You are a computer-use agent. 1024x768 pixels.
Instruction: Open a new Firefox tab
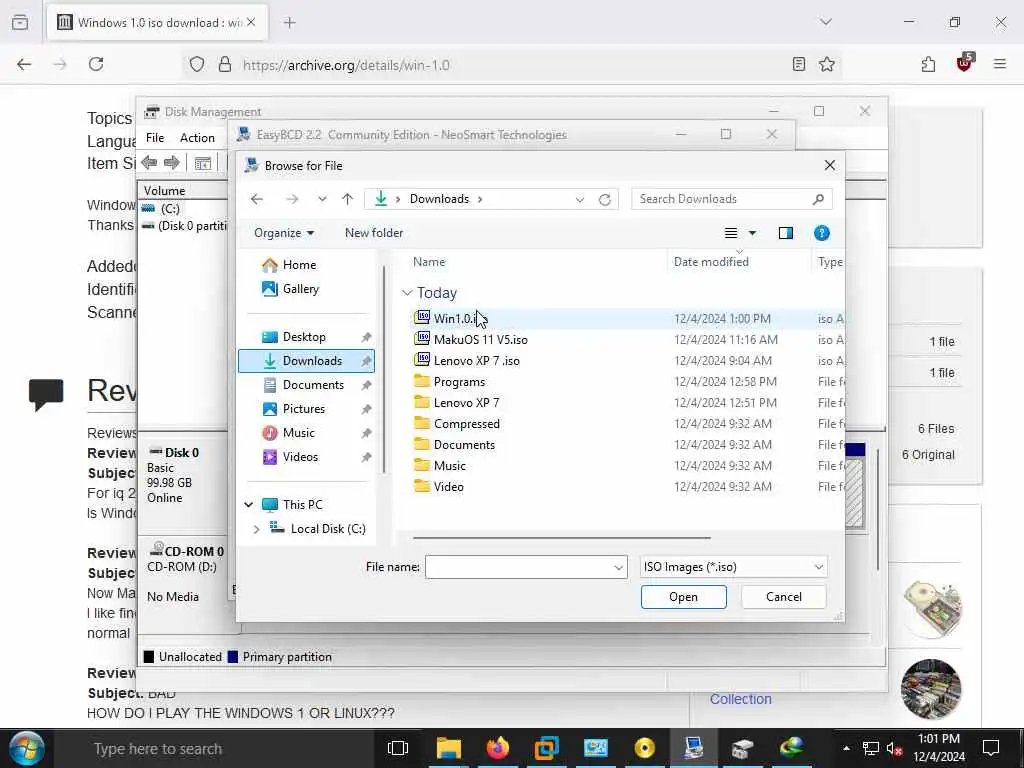coord(289,23)
